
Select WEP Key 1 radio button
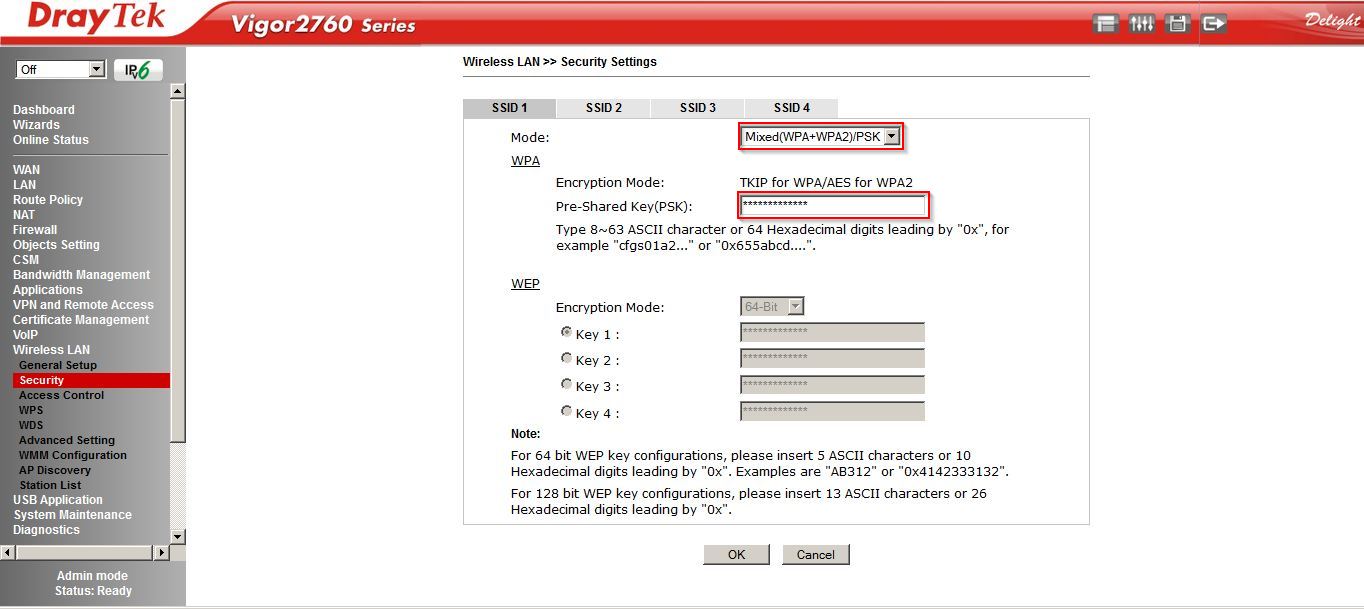[x=567, y=332]
